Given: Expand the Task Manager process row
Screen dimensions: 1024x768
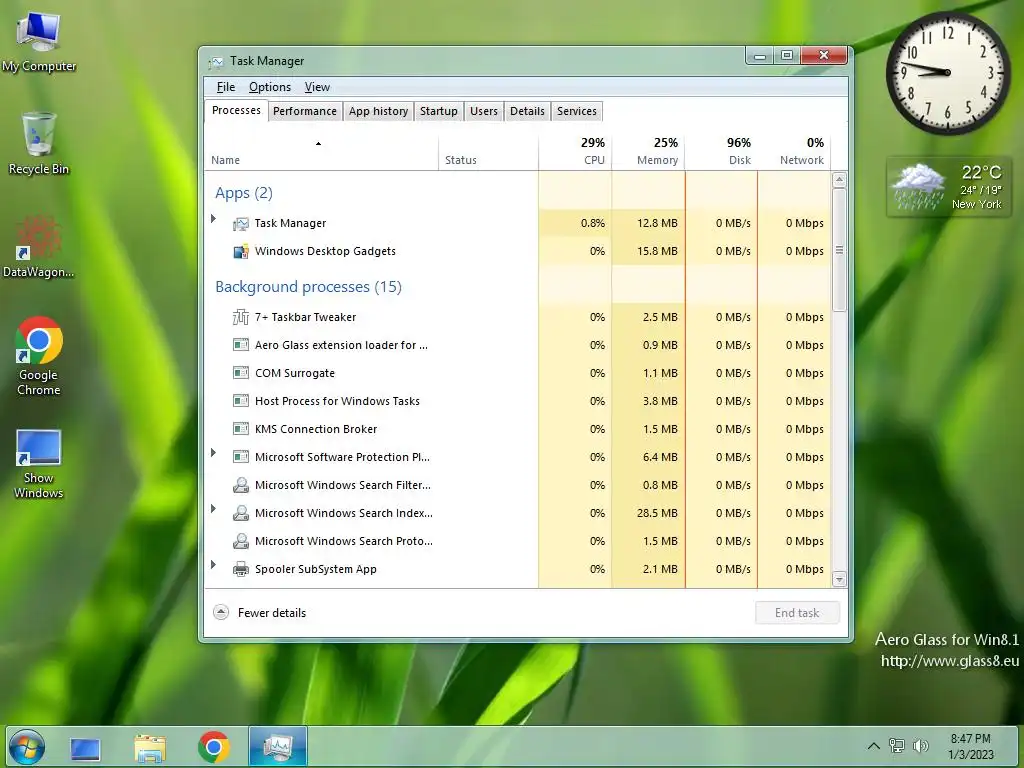Looking at the screenshot, I should 214,219.
